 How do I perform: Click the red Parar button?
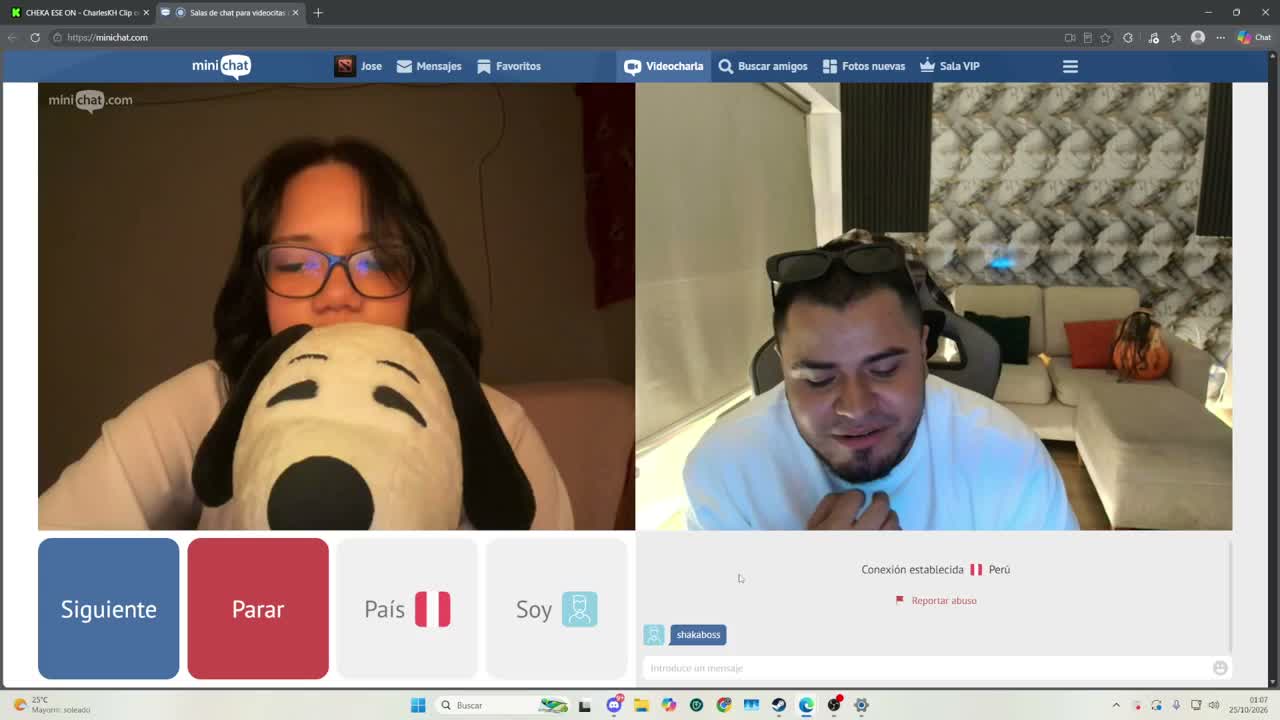(258, 609)
